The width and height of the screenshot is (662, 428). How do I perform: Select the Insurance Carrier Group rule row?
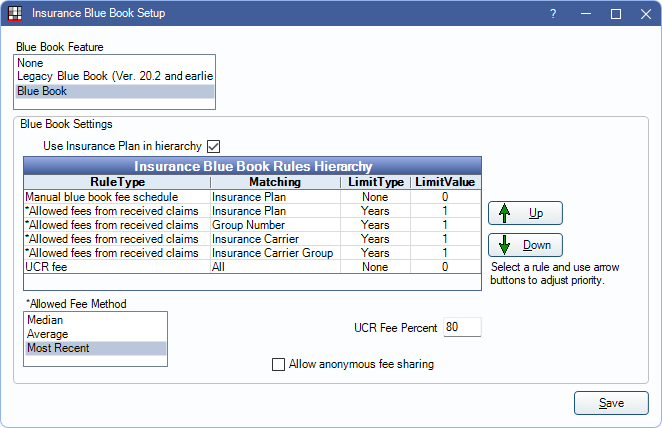coord(252,253)
